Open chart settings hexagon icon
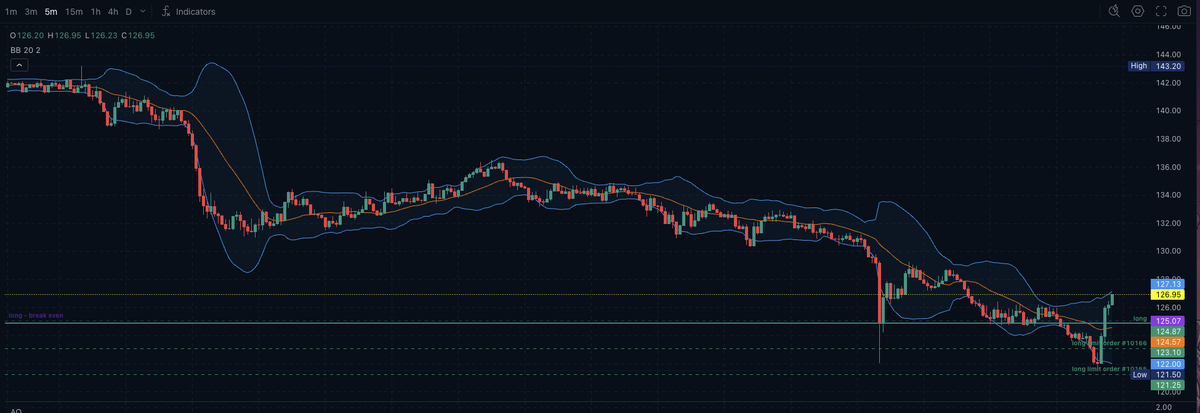The width and height of the screenshot is (1200, 413). click(x=1138, y=11)
